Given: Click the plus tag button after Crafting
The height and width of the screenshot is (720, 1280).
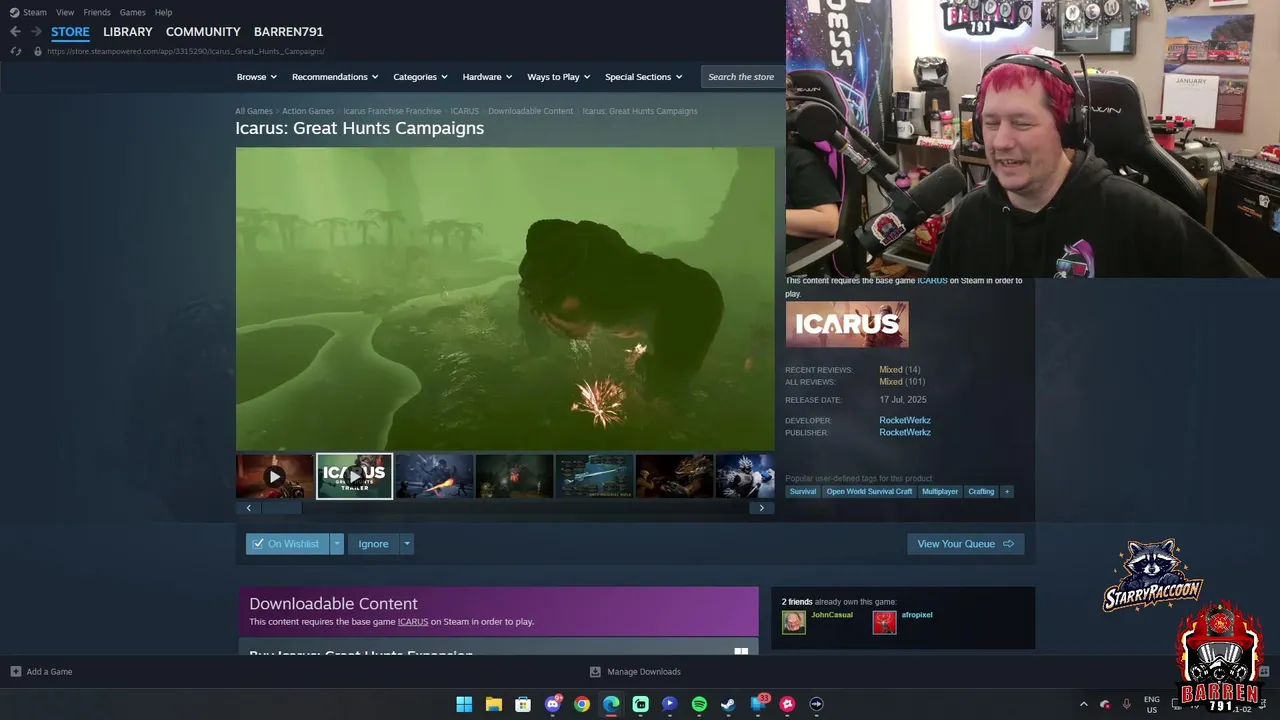Looking at the screenshot, I should pyautogui.click(x=1007, y=491).
